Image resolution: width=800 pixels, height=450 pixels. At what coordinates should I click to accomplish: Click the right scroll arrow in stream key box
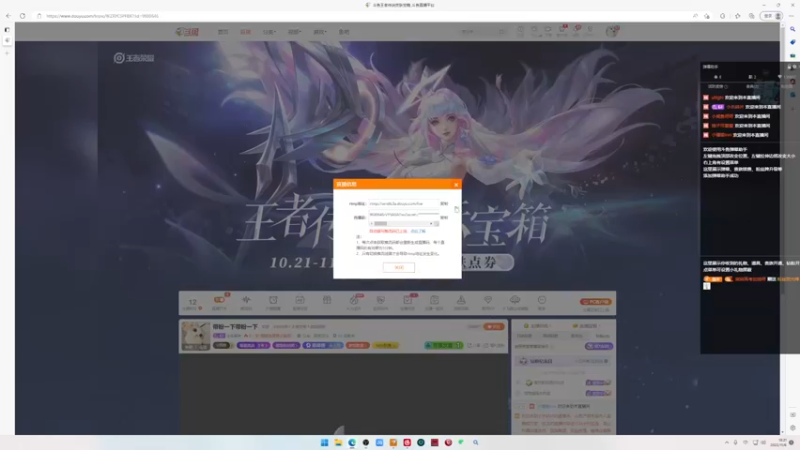point(431,223)
